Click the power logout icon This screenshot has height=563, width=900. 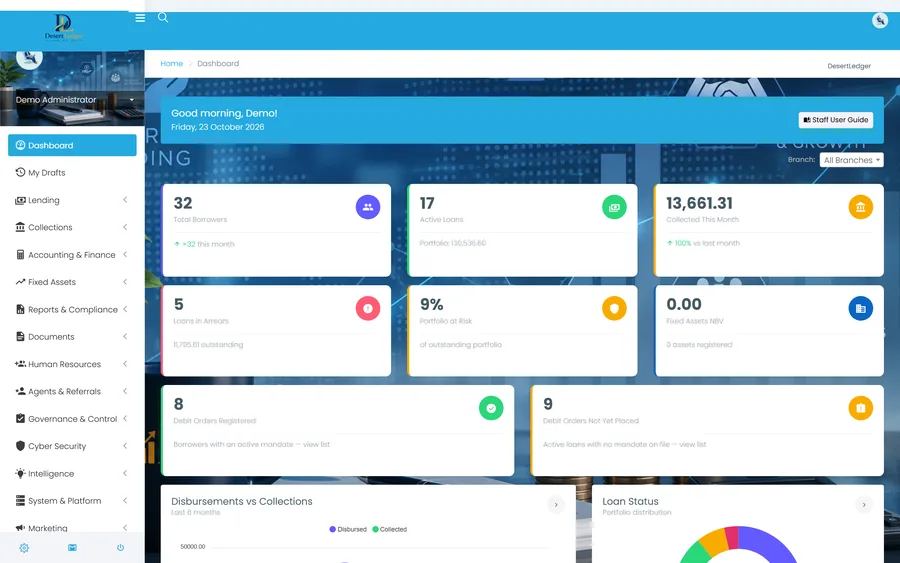coord(121,548)
